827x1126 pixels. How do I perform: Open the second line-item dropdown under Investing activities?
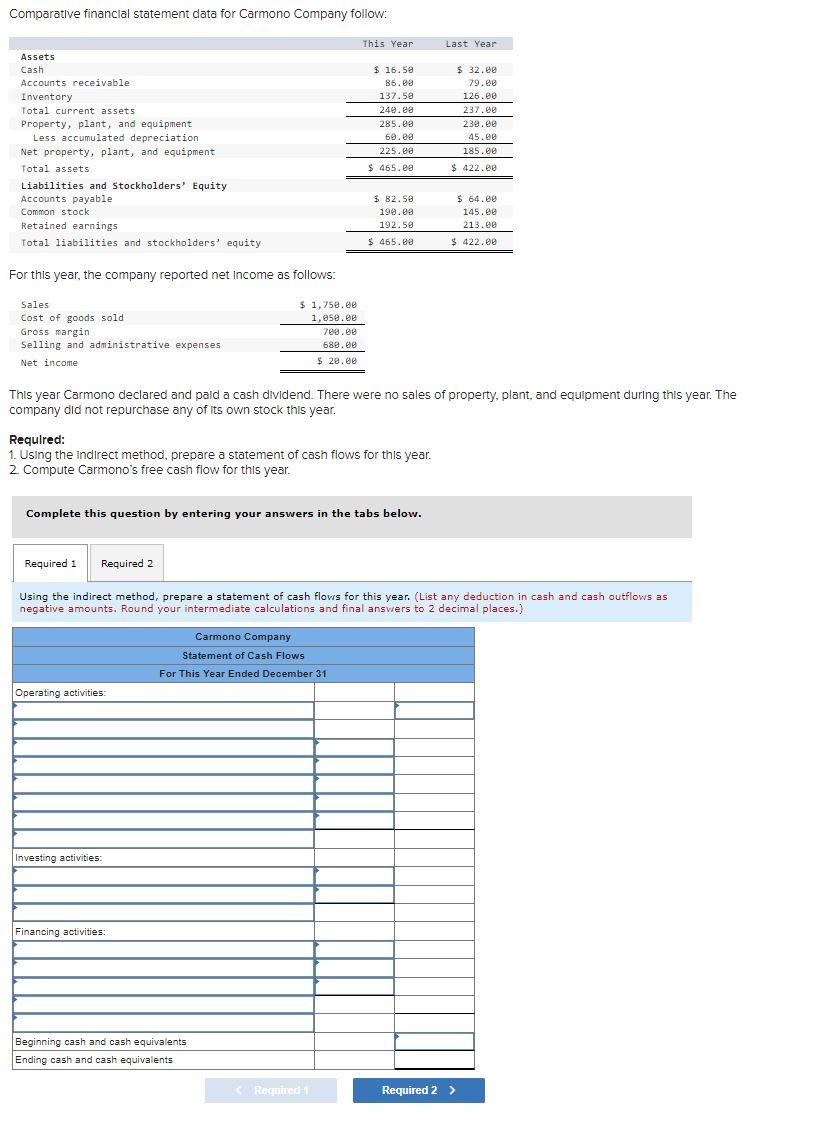tap(160, 893)
